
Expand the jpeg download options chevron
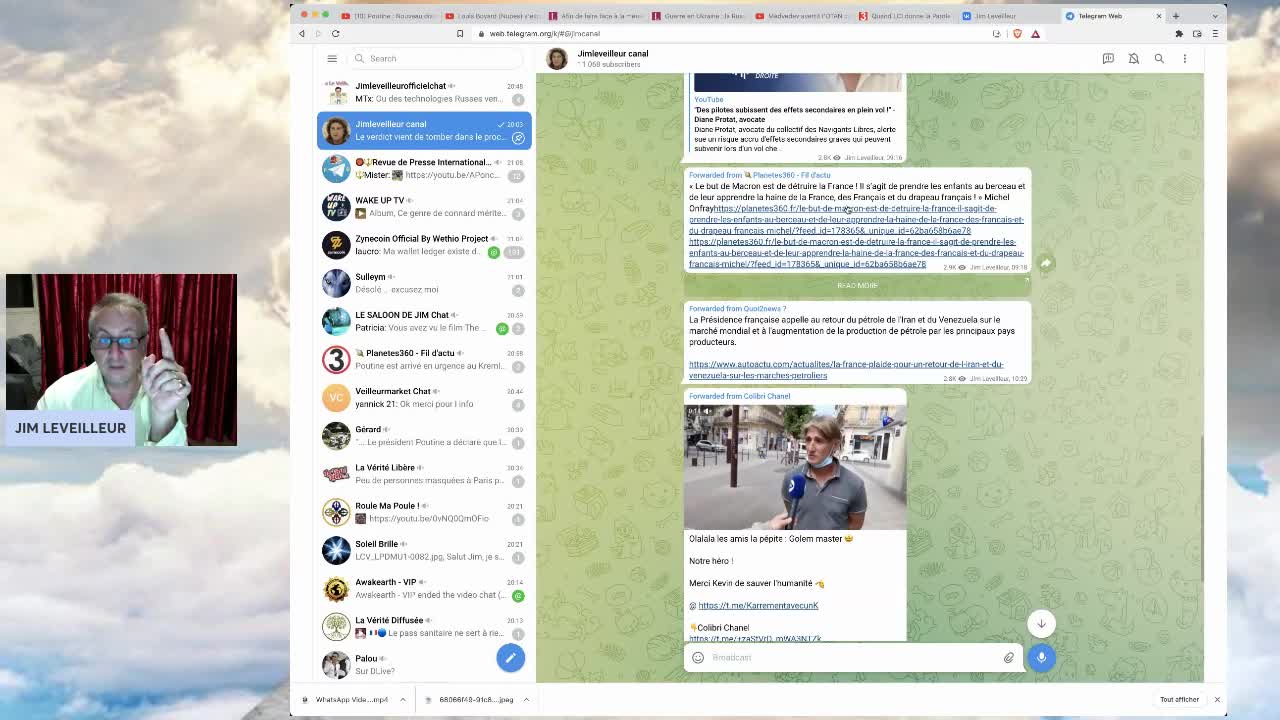pyautogui.click(x=526, y=699)
